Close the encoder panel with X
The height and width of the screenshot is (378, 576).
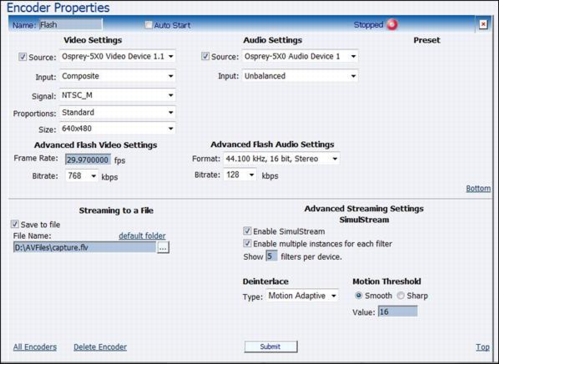(483, 24)
